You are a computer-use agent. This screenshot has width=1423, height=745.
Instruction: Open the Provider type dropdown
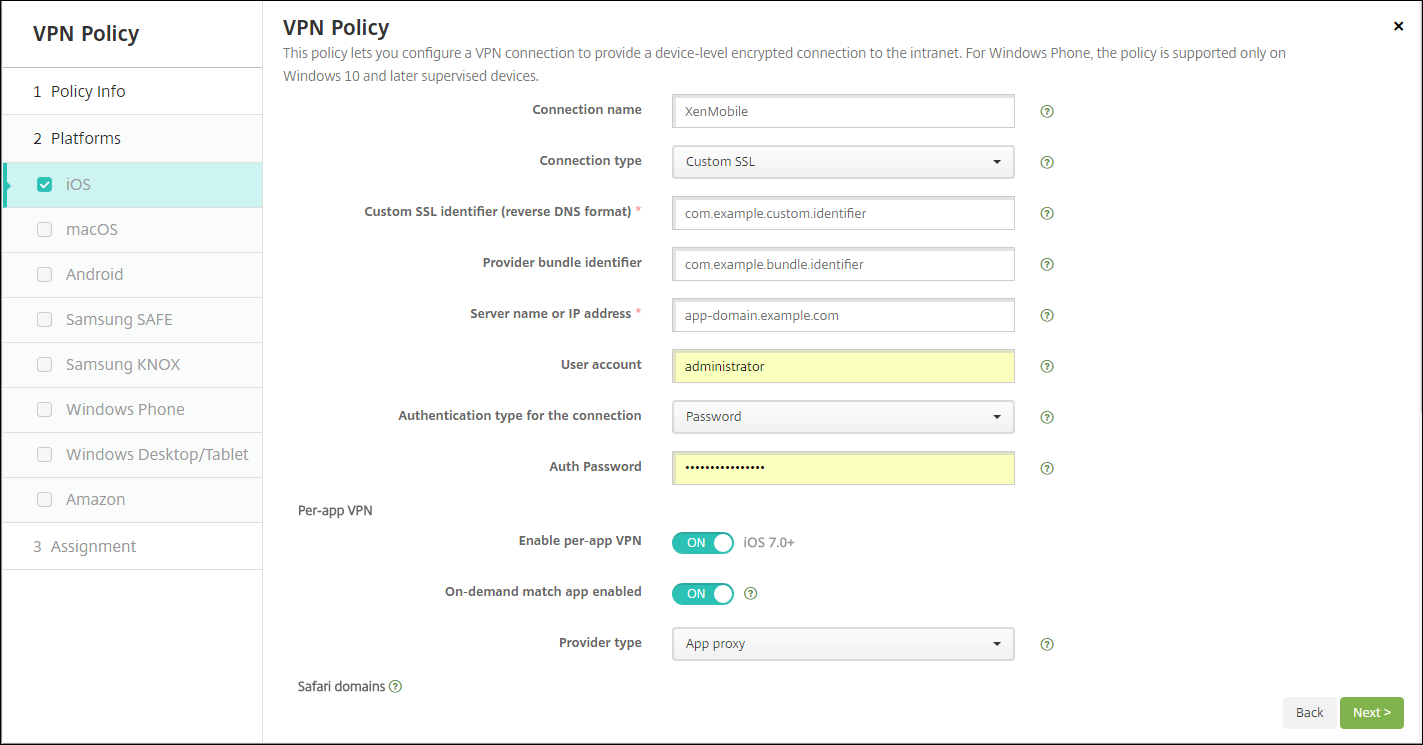843,644
